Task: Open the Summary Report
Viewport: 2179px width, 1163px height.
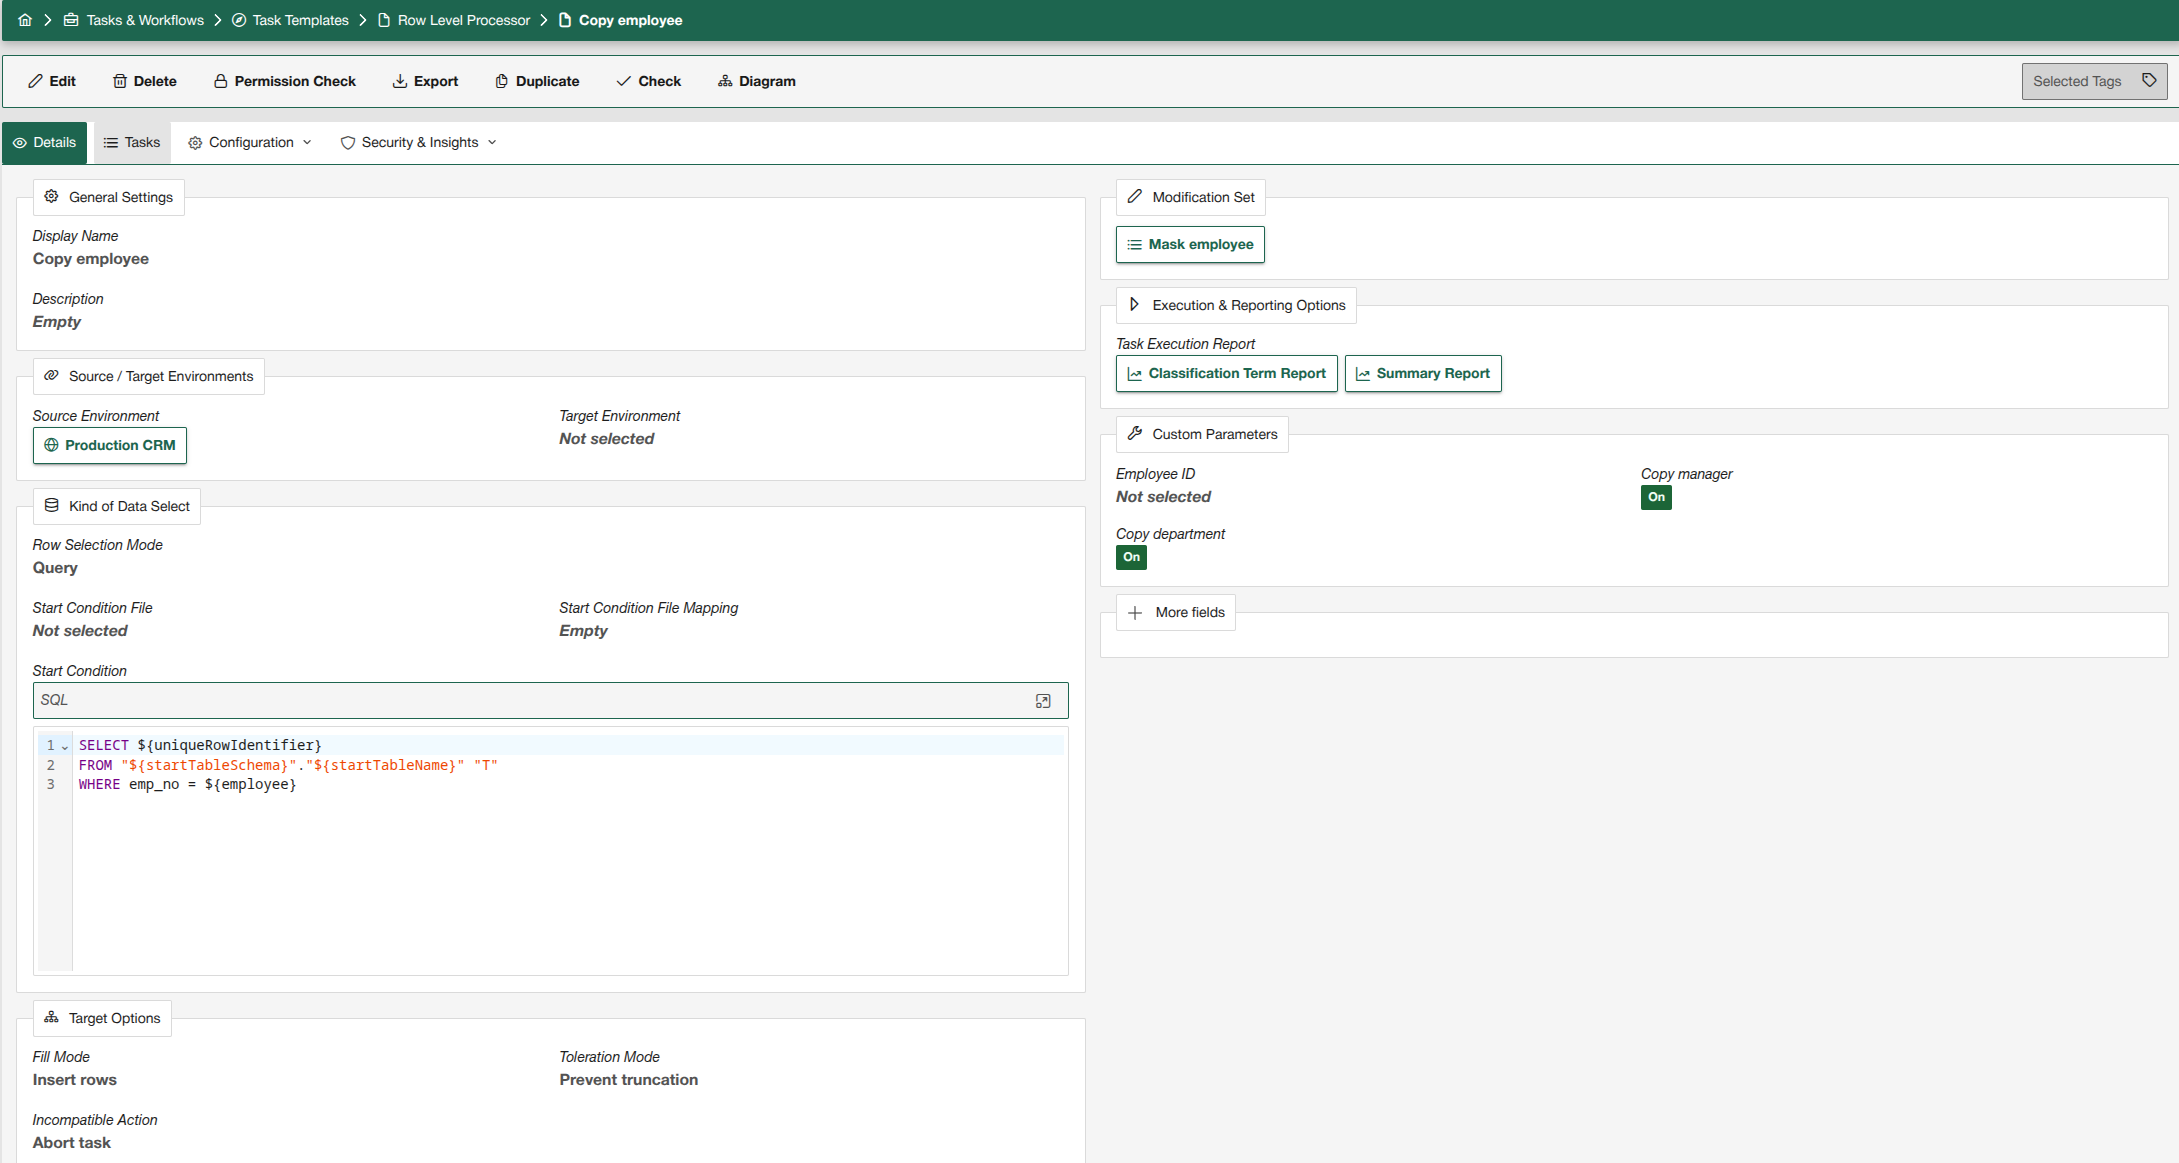Action: point(1423,373)
